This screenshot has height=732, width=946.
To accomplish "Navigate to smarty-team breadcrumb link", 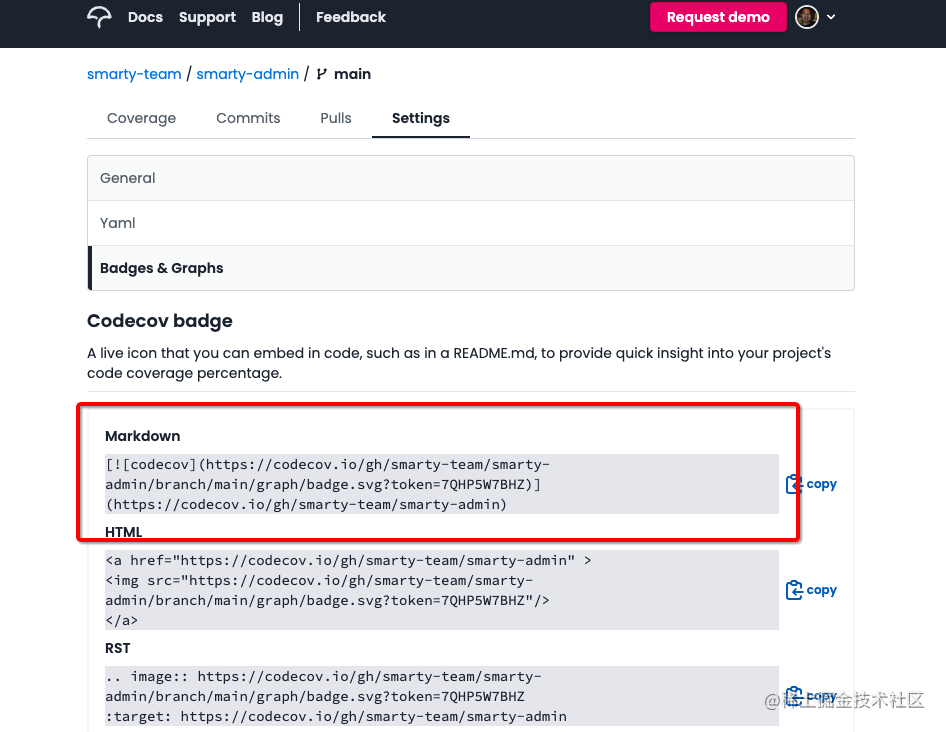I will click(x=134, y=74).
